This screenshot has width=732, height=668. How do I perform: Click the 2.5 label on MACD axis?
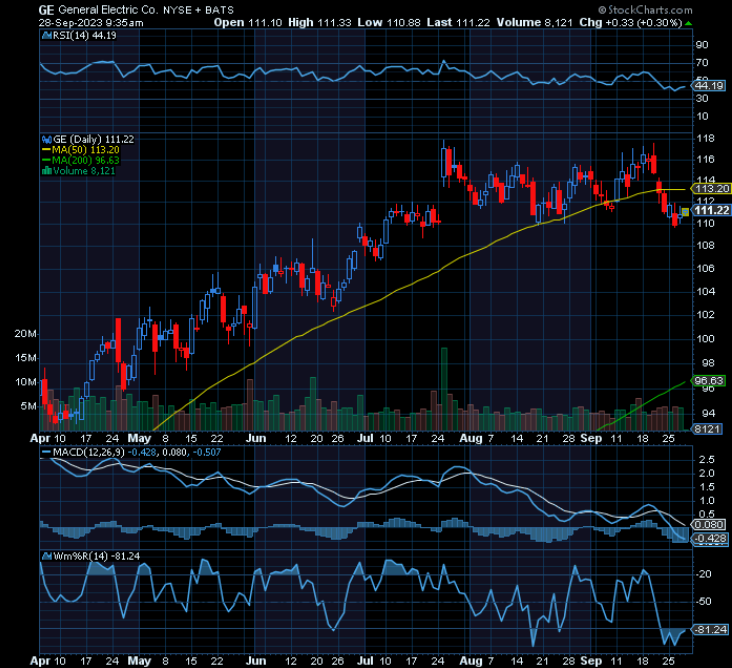(x=706, y=460)
